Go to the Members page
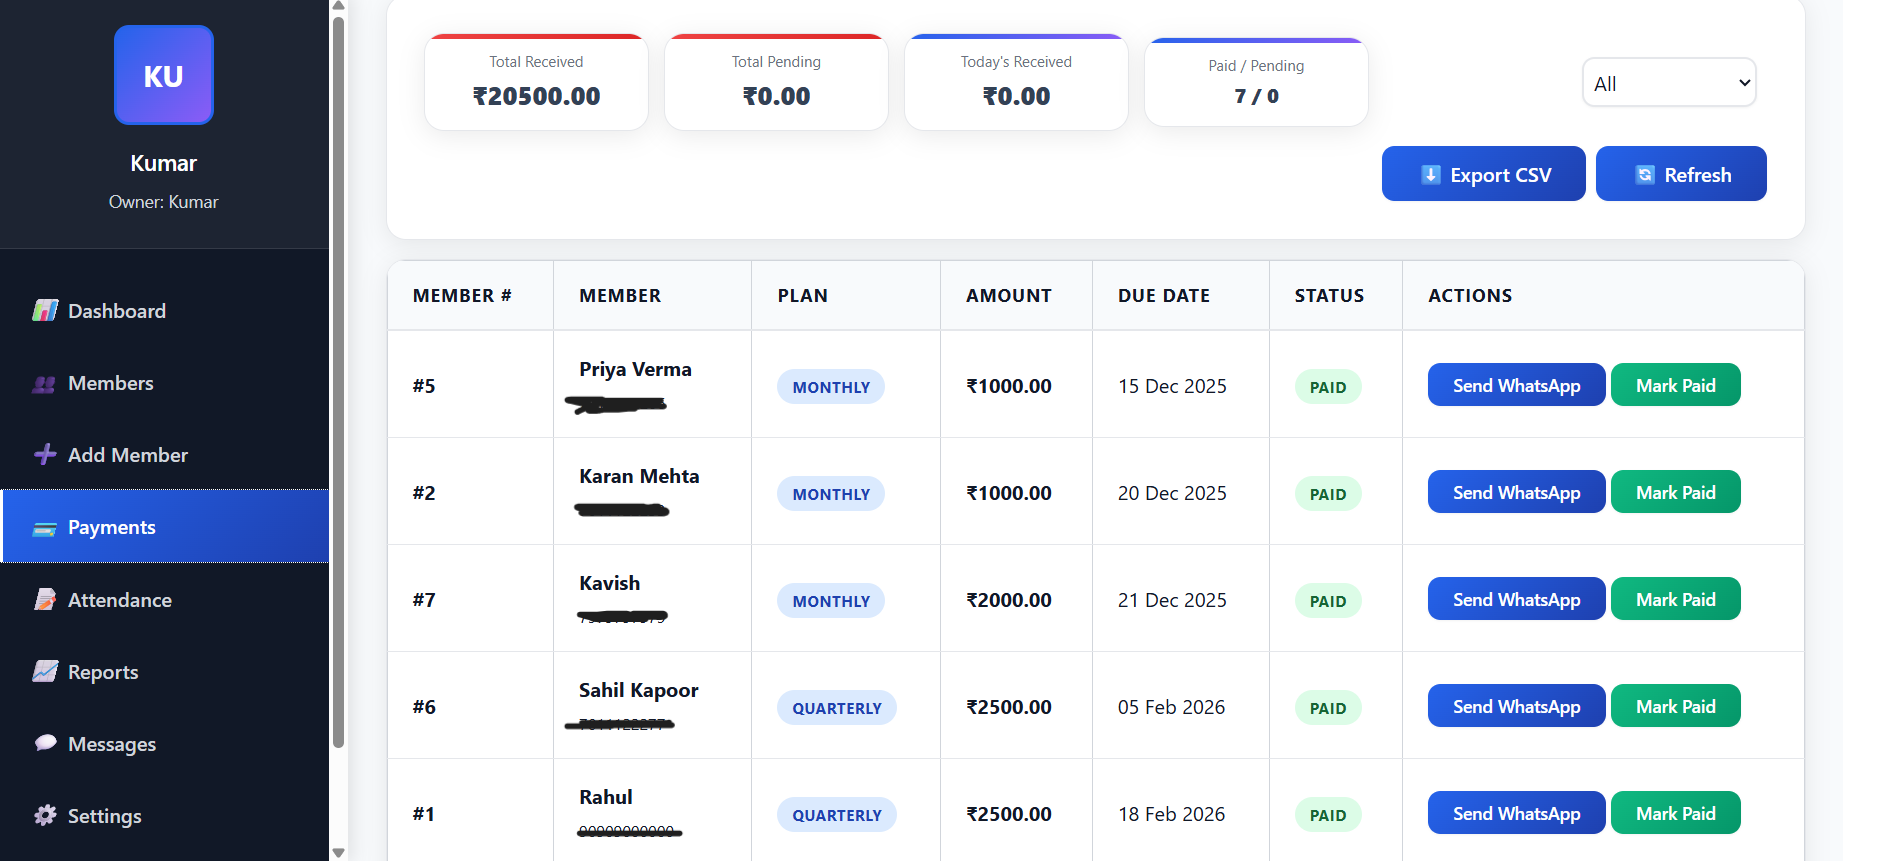This screenshot has height=861, width=1897. pos(165,384)
